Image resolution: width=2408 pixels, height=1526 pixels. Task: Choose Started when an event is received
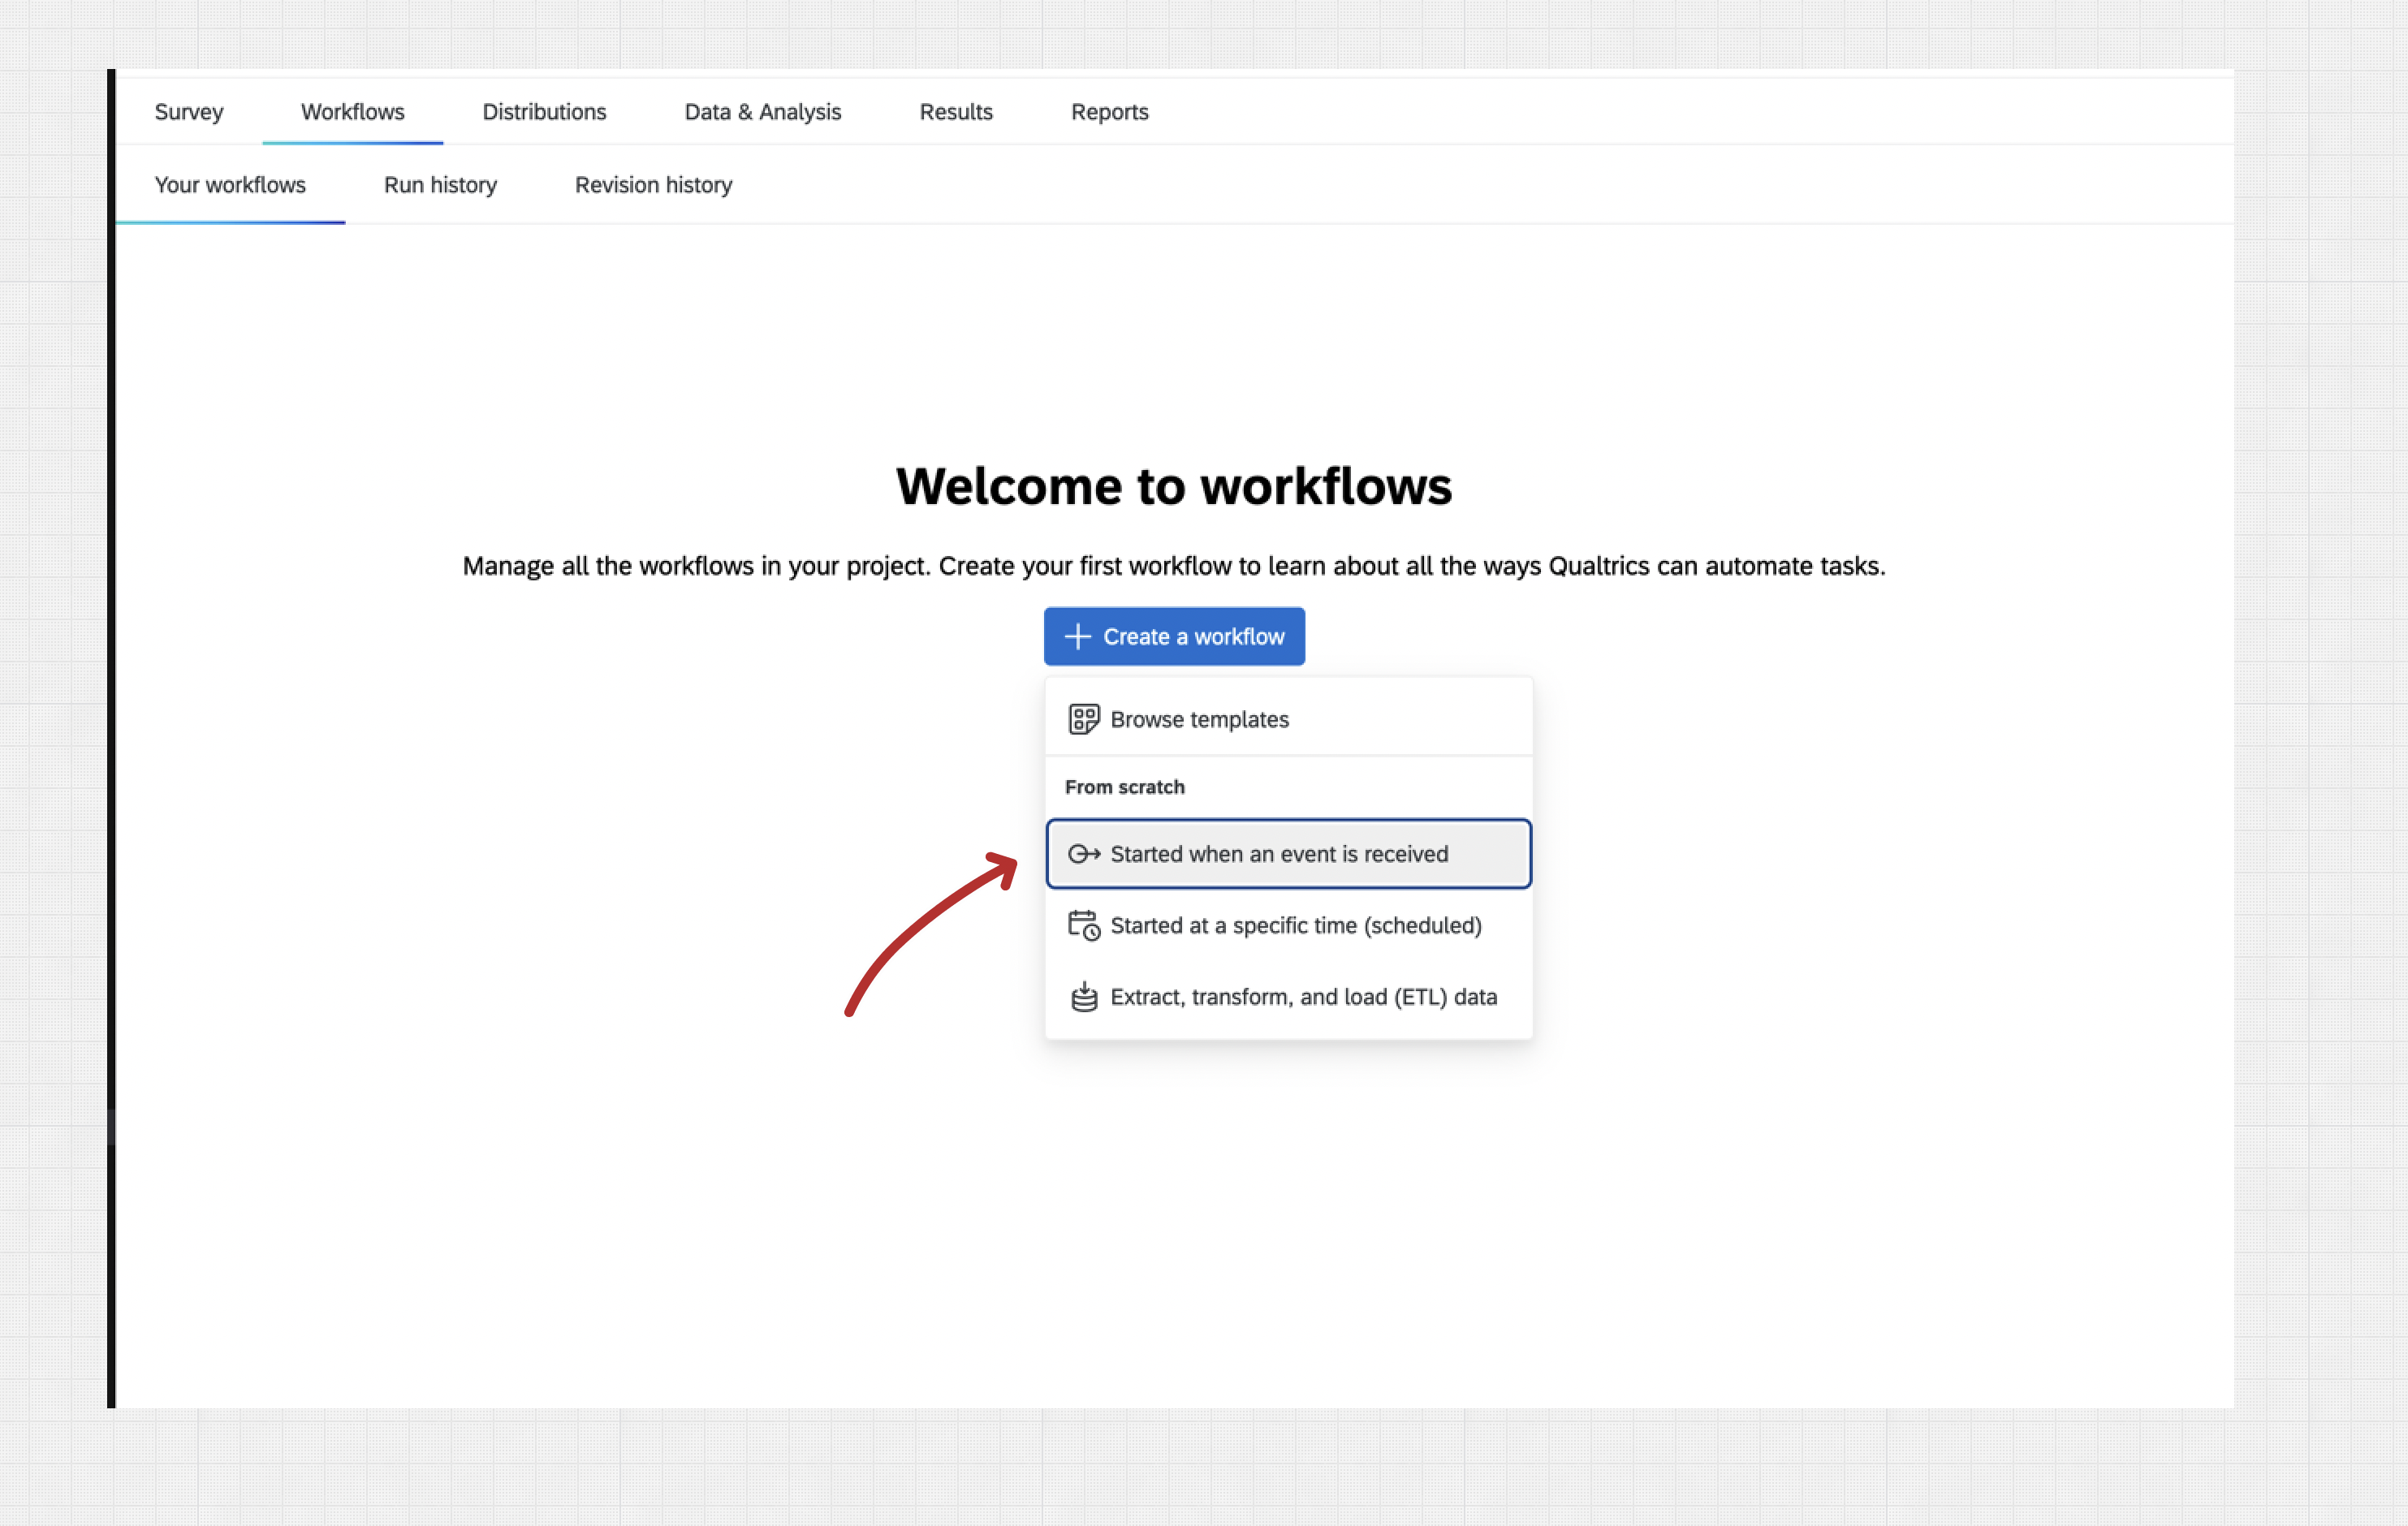tap(1279, 854)
